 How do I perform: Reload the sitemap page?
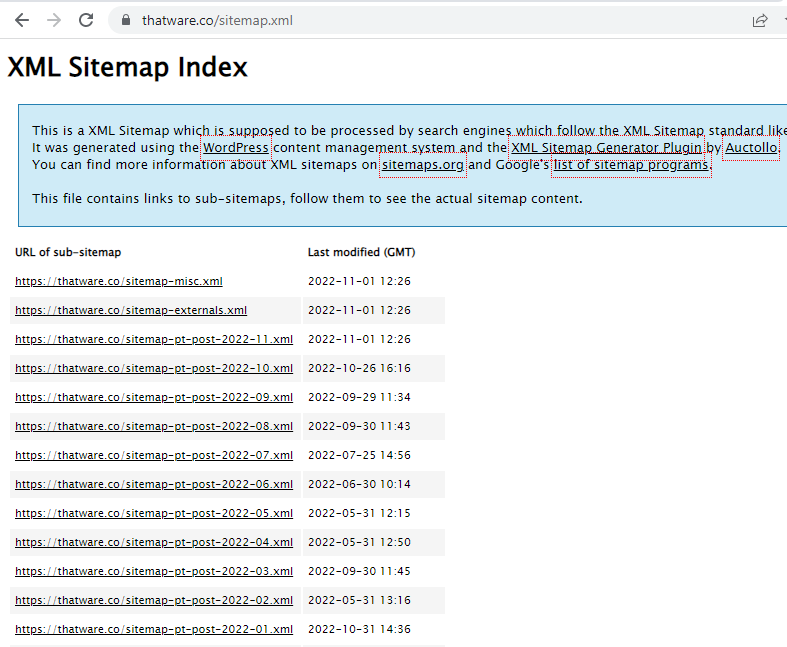click(86, 21)
